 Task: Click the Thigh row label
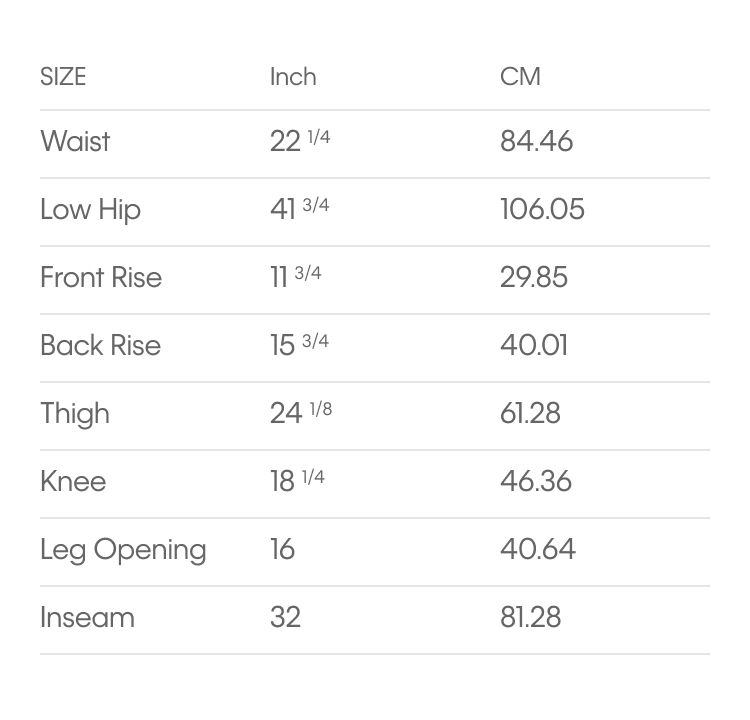tap(75, 413)
